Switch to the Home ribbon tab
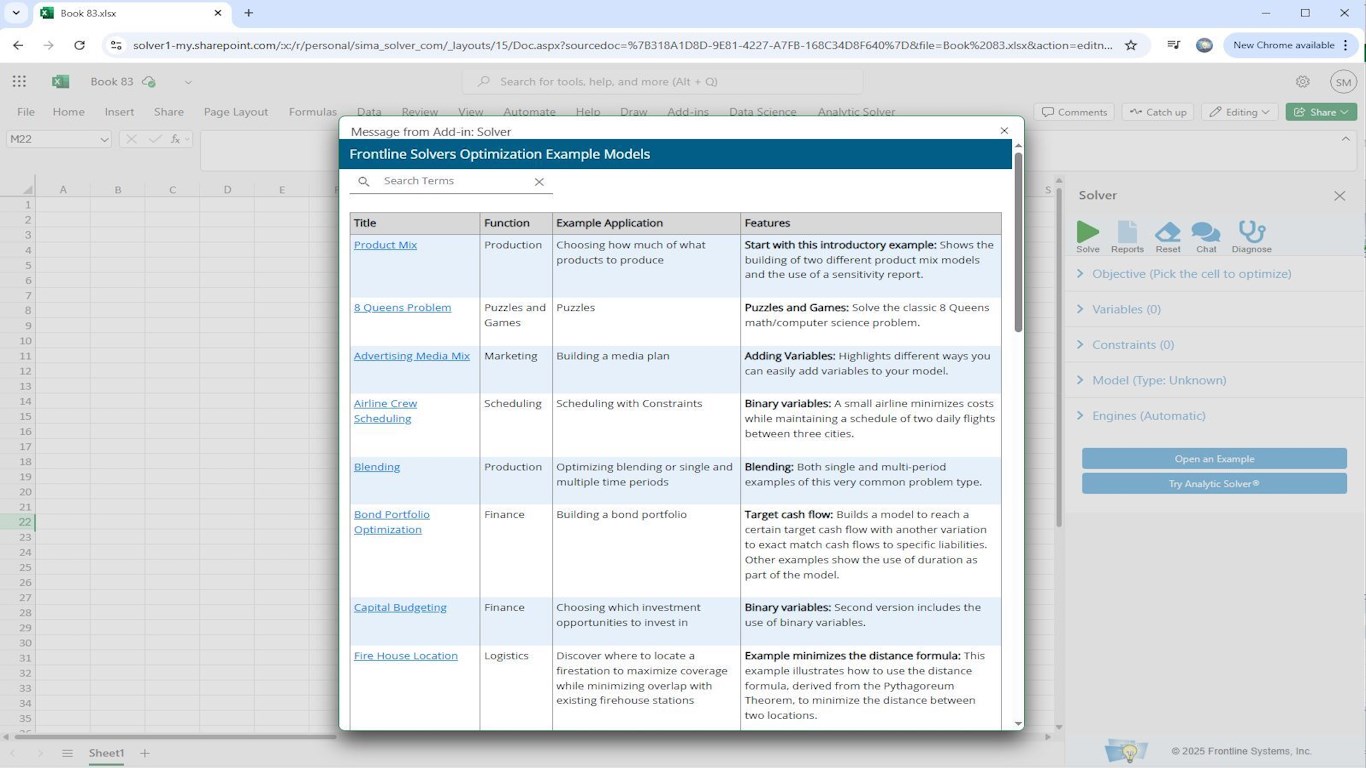The width and height of the screenshot is (1366, 768). coord(68,112)
